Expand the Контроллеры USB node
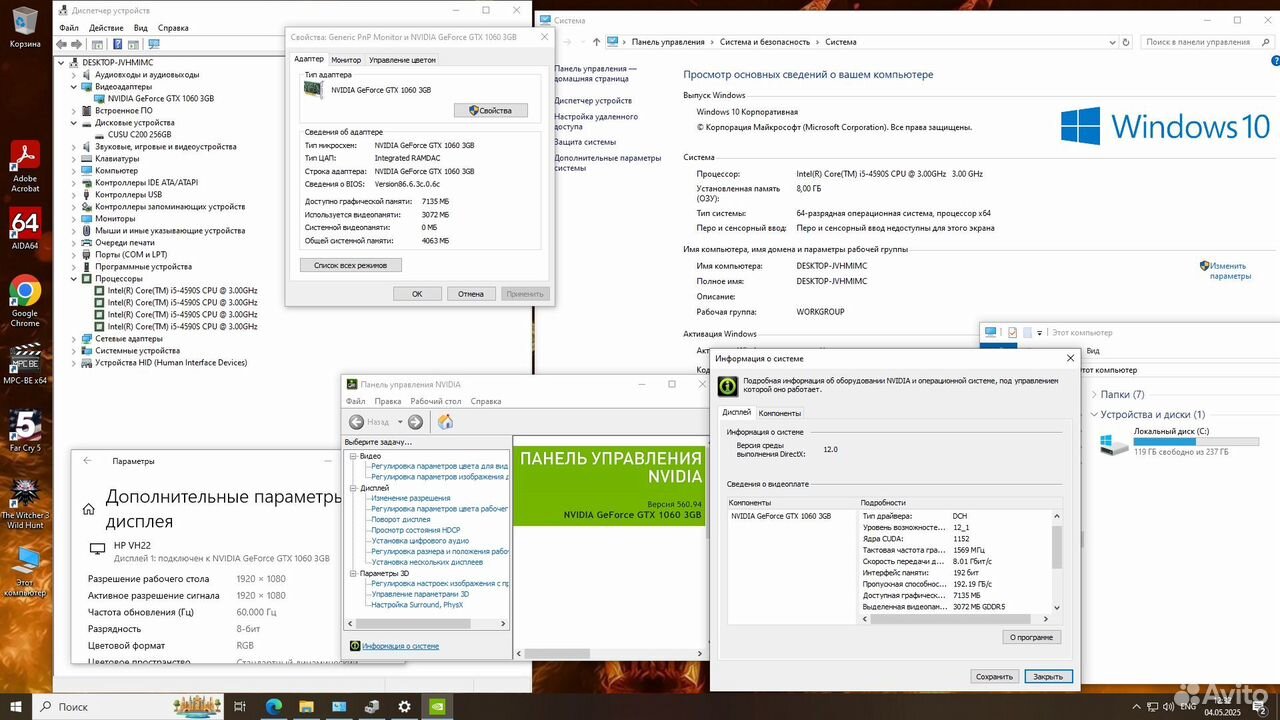This screenshot has height=720, width=1280. click(x=74, y=195)
